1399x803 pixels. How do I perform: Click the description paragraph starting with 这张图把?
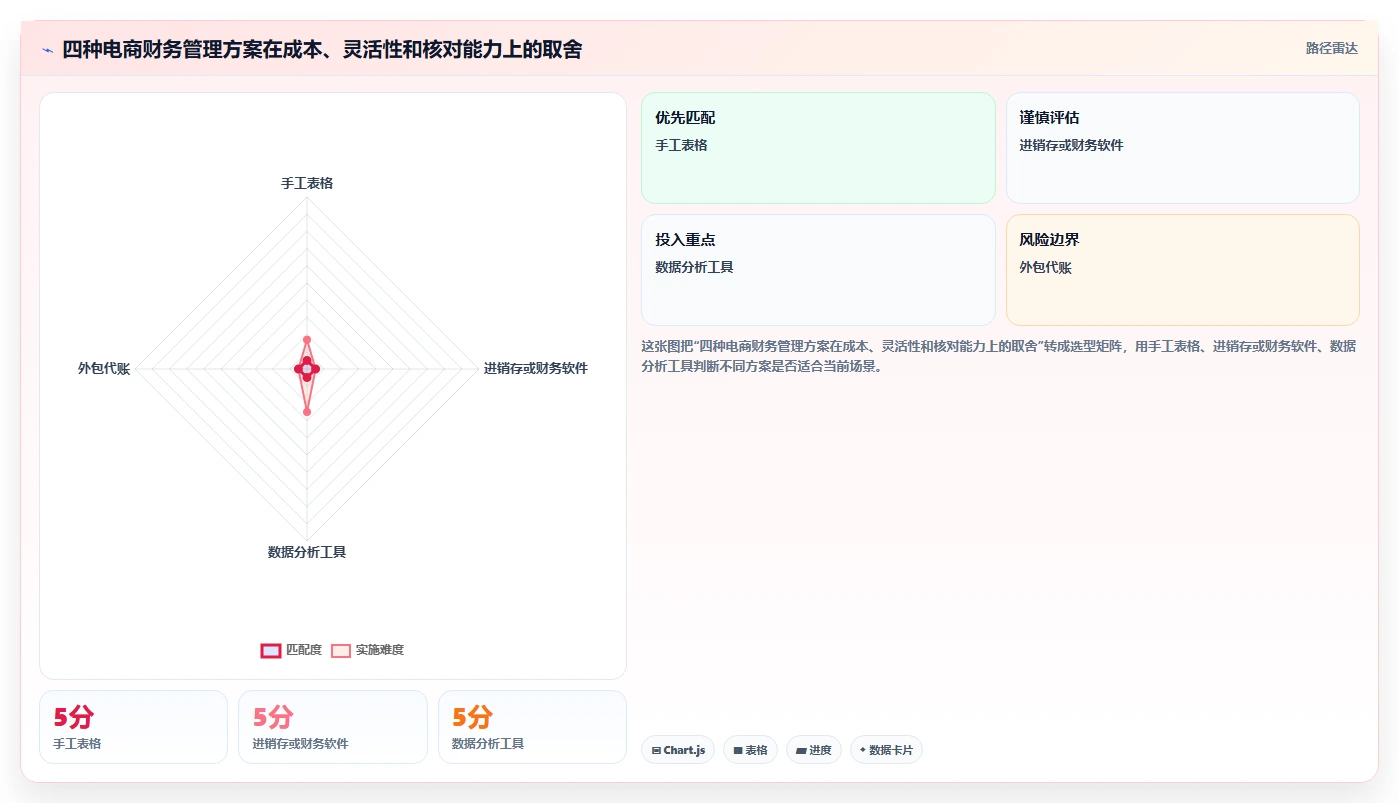point(998,356)
